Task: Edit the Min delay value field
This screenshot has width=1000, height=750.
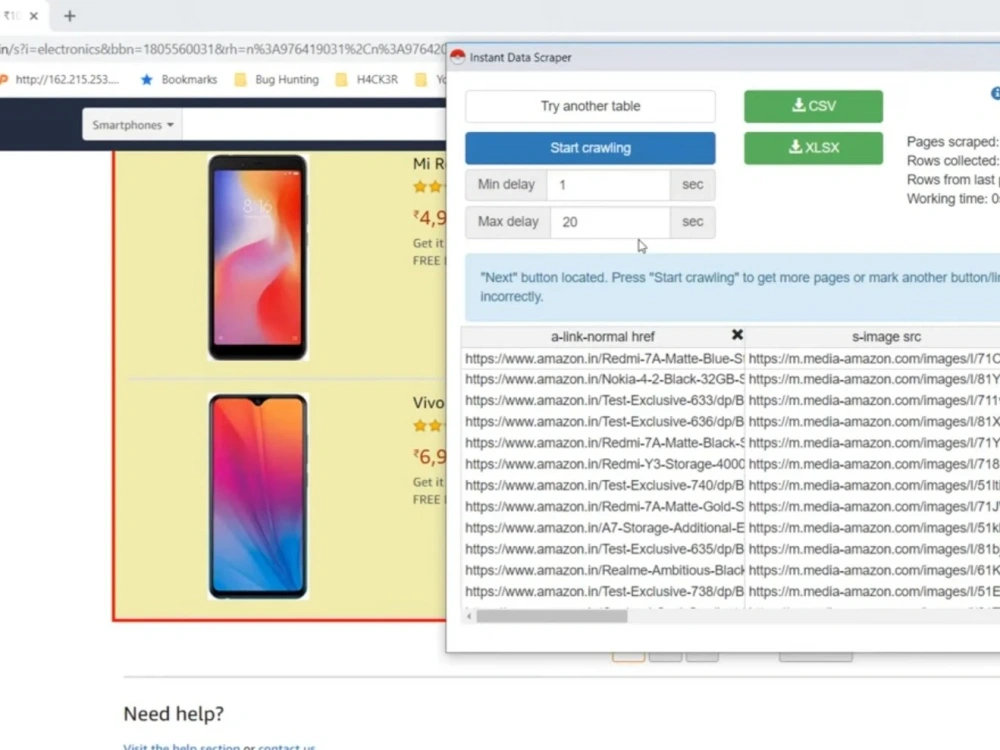Action: point(608,185)
